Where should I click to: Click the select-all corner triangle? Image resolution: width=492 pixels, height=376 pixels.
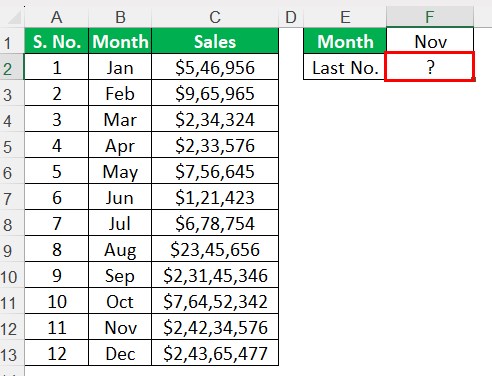(x=14, y=17)
